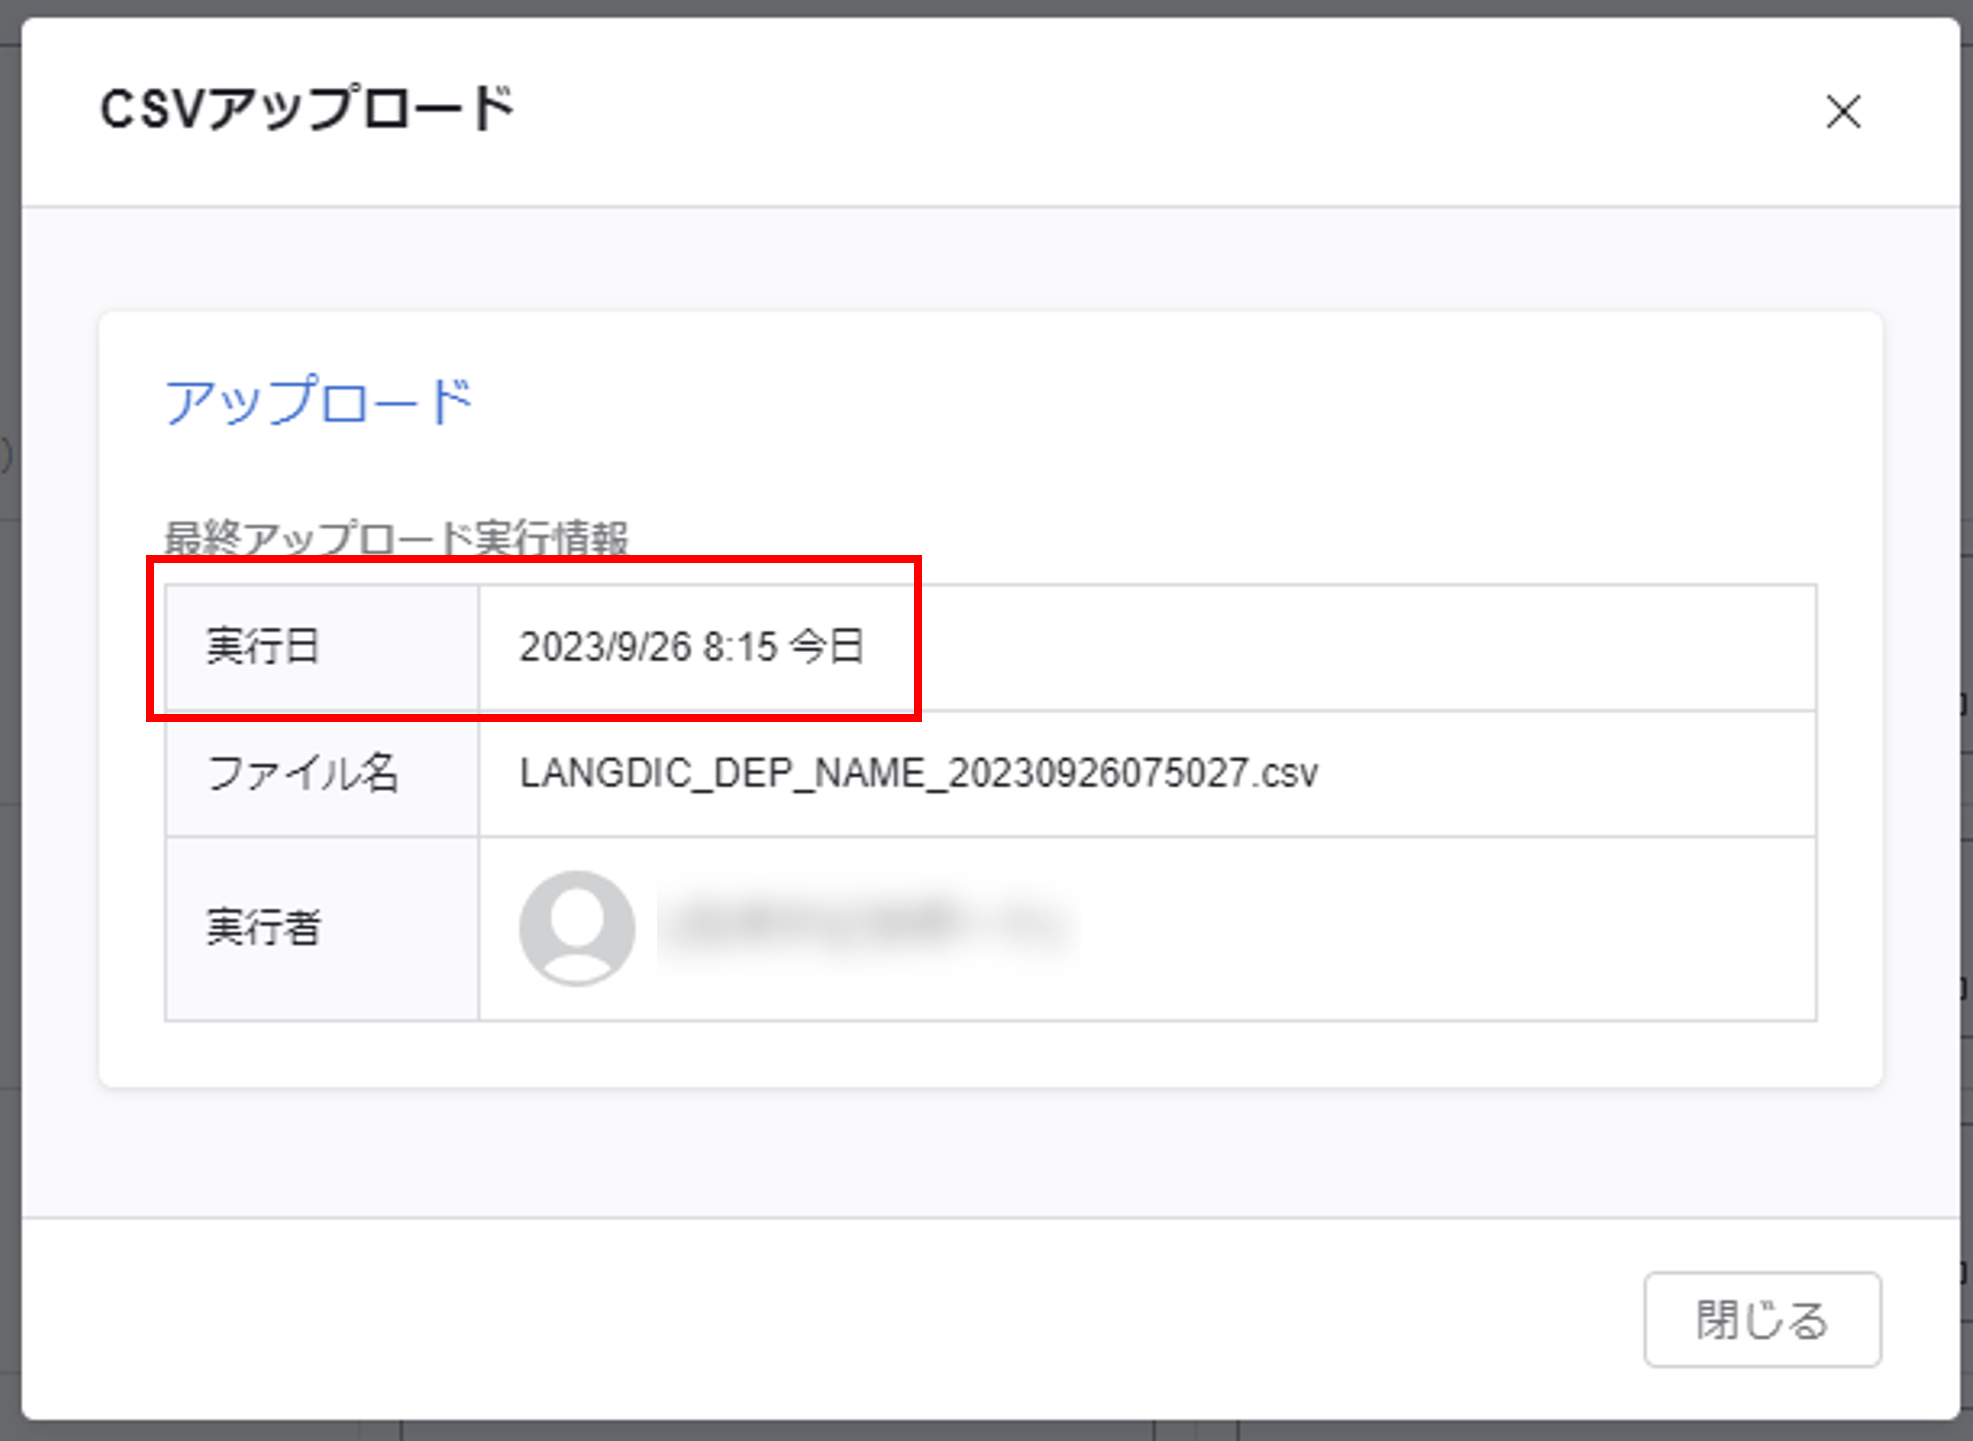The width and height of the screenshot is (1973, 1441).
Task: Close the CSVアップロード dialog with X
Action: 1843,112
